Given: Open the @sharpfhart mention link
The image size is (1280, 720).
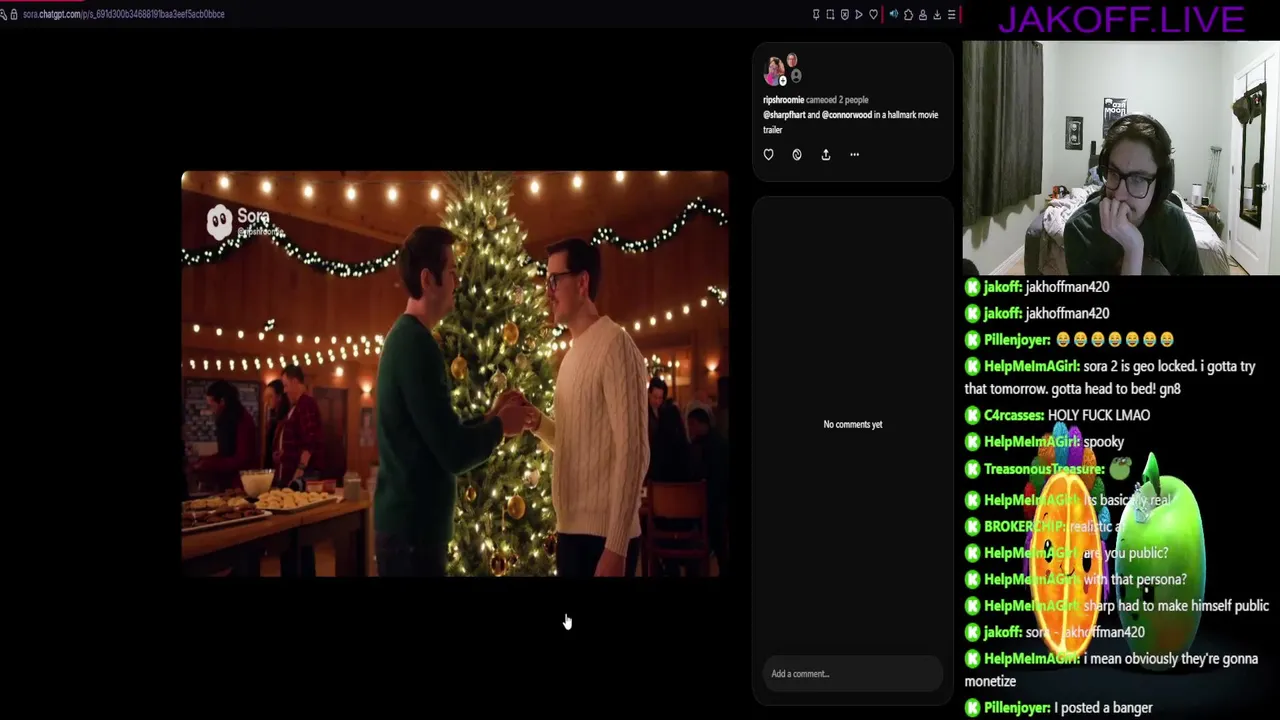Looking at the screenshot, I should tap(784, 115).
